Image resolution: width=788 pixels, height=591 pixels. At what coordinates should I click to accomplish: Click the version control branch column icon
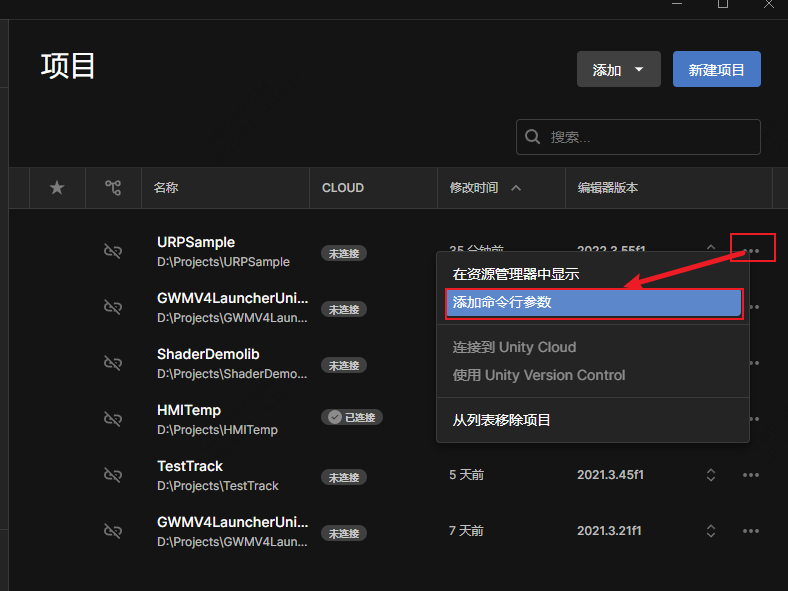[113, 187]
